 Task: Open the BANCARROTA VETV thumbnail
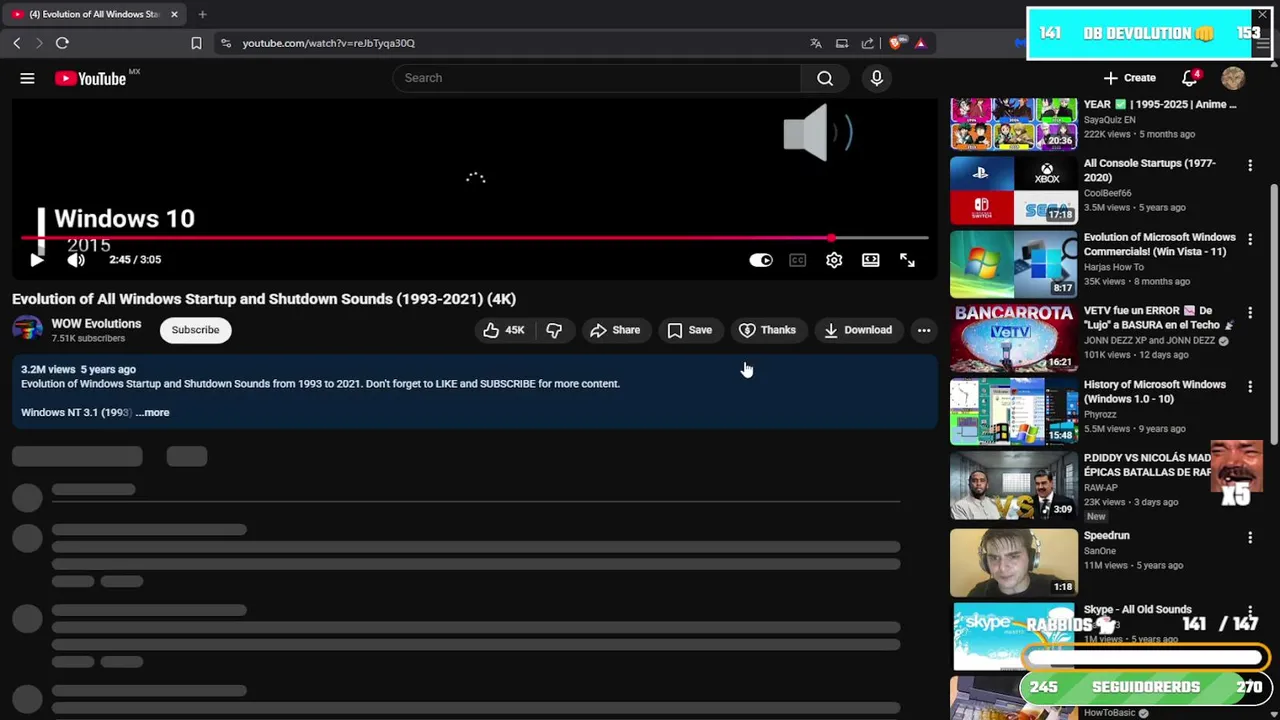[1013, 338]
